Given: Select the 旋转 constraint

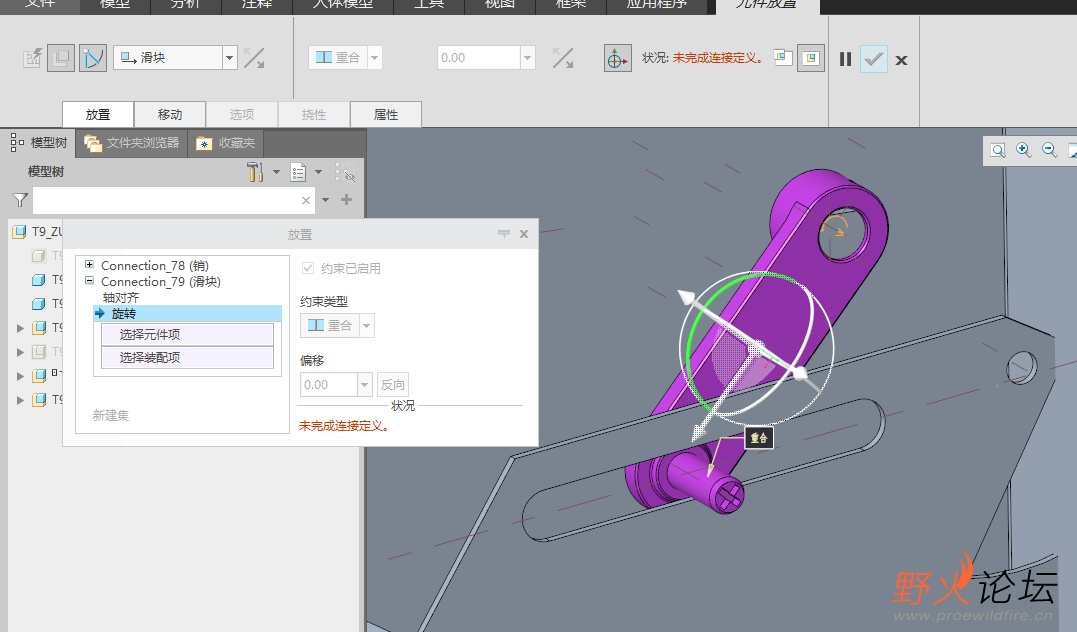Looking at the screenshot, I should (188, 313).
